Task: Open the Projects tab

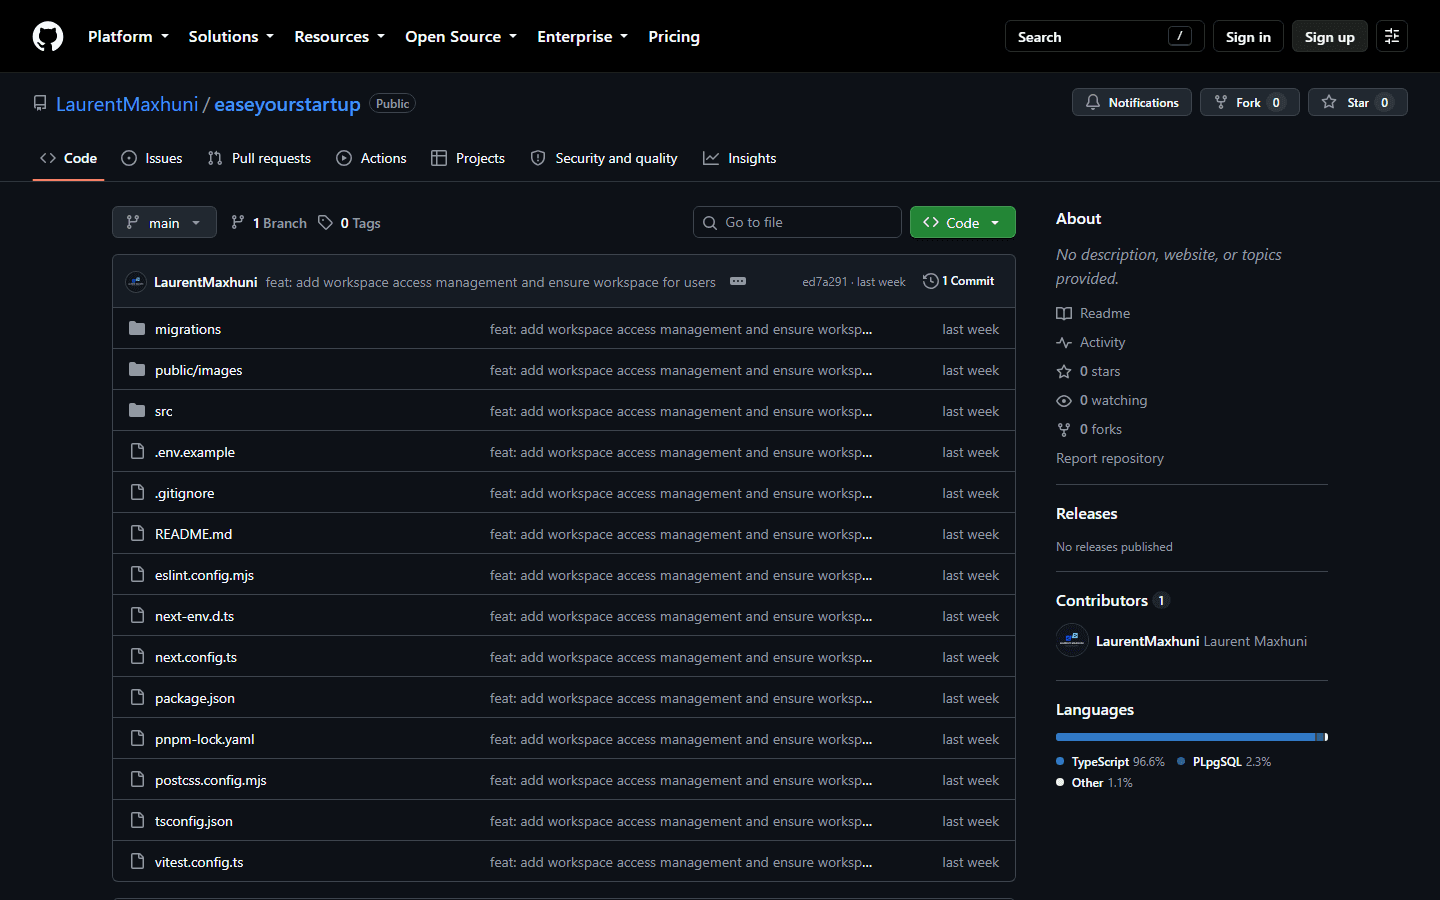Action: click(x=468, y=158)
